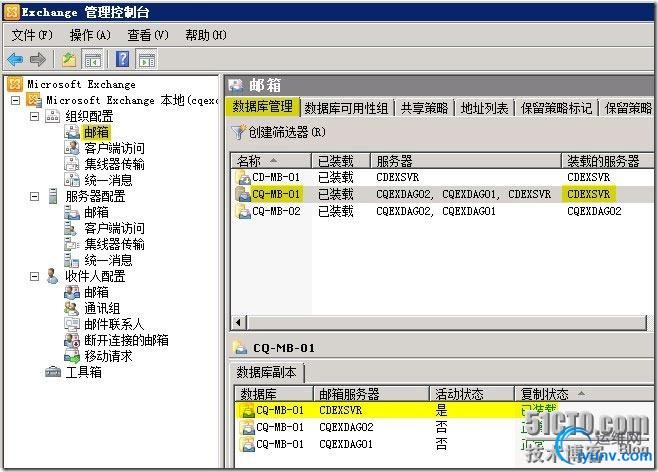The width and height of the screenshot is (658, 472).
Task: Select 集线器传输 under 组织配置
Action: [x=114, y=164]
